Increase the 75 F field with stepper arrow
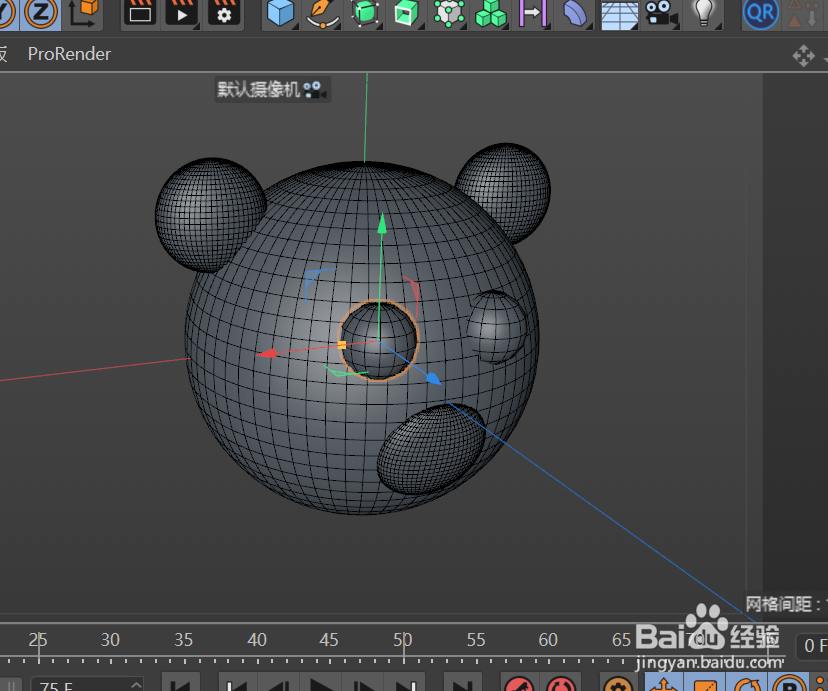 click(x=136, y=684)
